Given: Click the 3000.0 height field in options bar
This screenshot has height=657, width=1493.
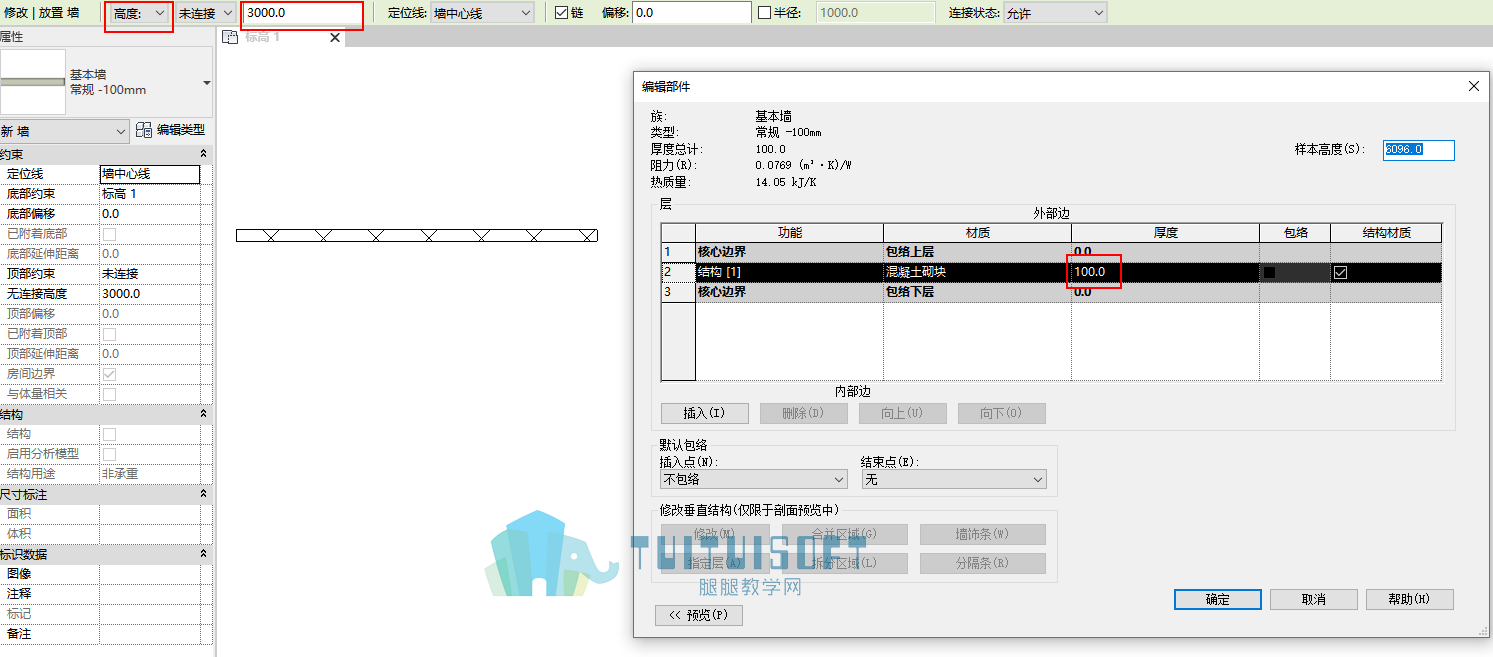Looking at the screenshot, I should coord(302,13).
